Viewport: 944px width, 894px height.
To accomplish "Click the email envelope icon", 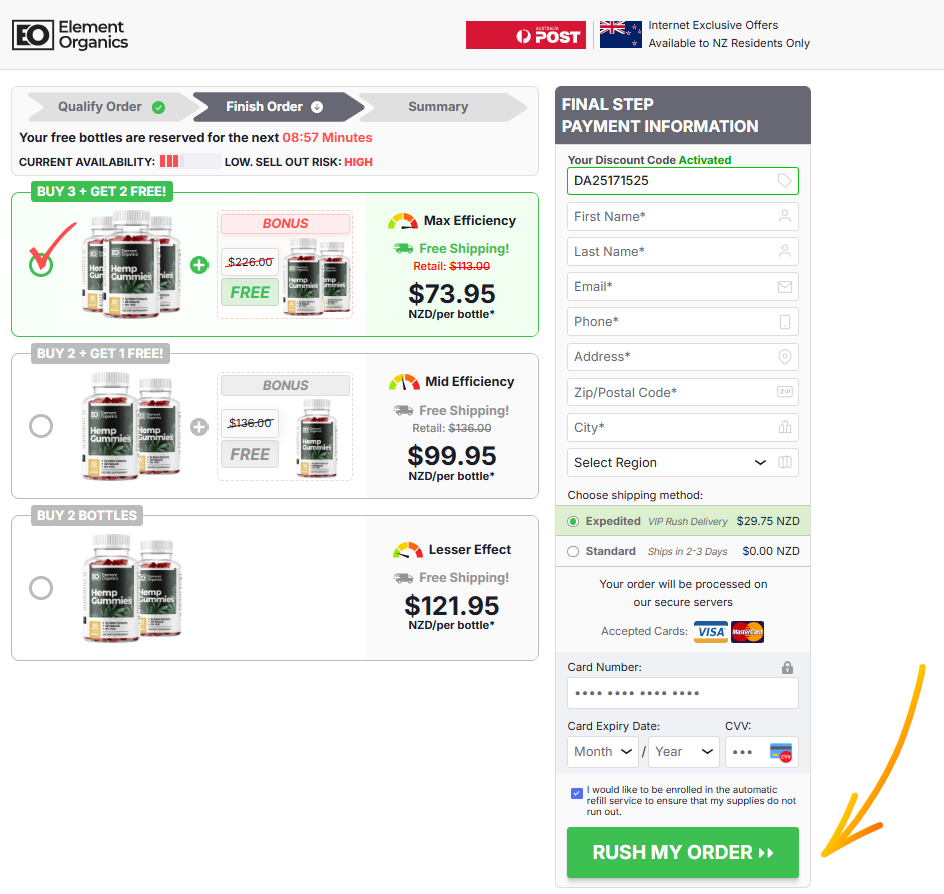I will [x=784, y=287].
